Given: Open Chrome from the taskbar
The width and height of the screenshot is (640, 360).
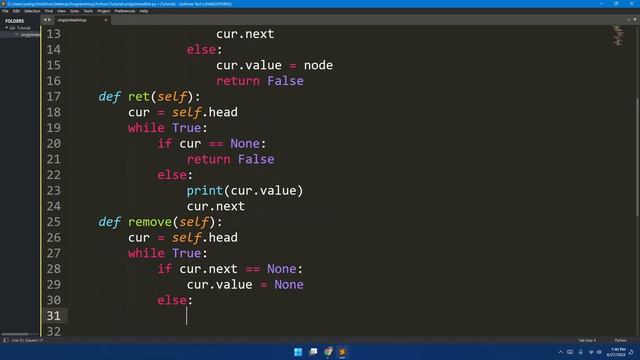Looking at the screenshot, I should [x=328, y=352].
